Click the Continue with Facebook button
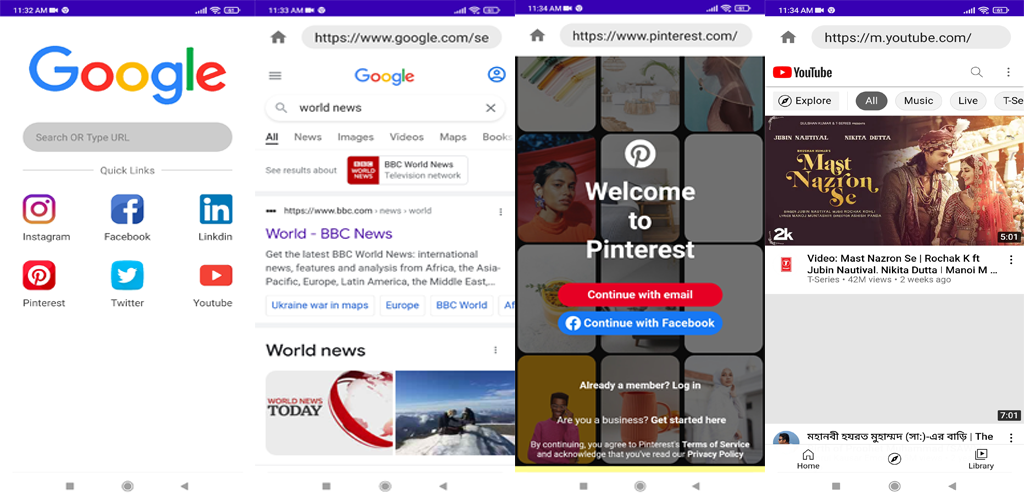Viewport: 1024px width, 500px height. [640, 323]
